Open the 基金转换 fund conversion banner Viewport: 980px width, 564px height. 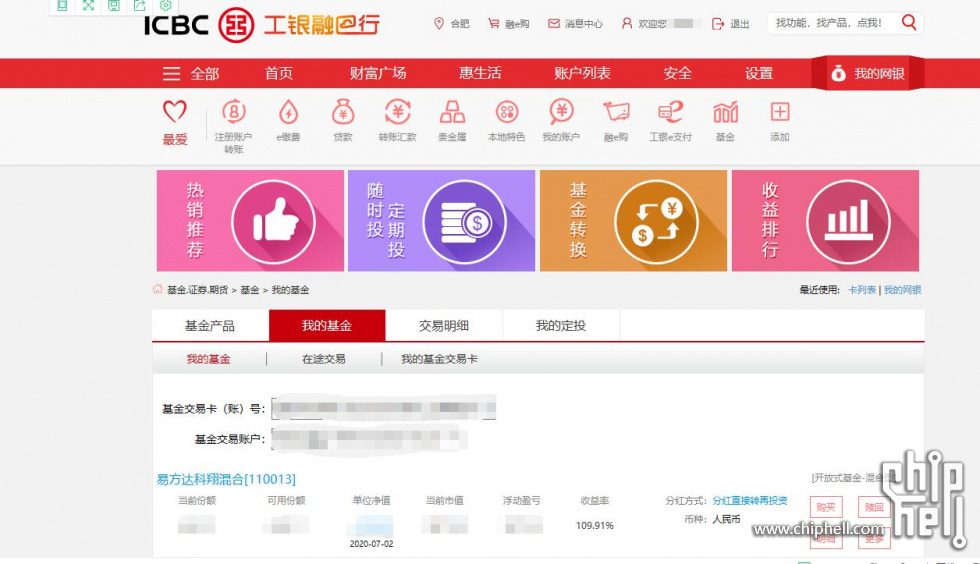[633, 221]
